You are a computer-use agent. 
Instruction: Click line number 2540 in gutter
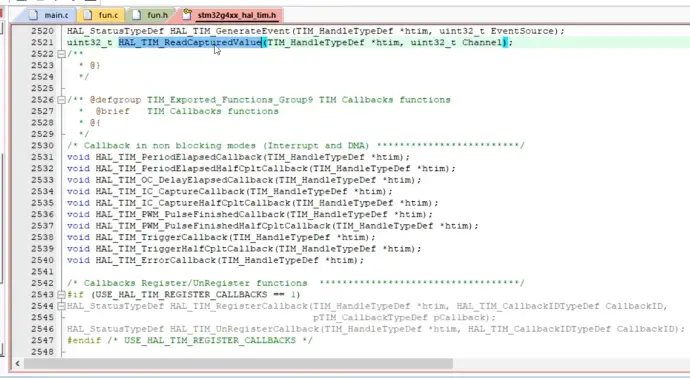42,260
